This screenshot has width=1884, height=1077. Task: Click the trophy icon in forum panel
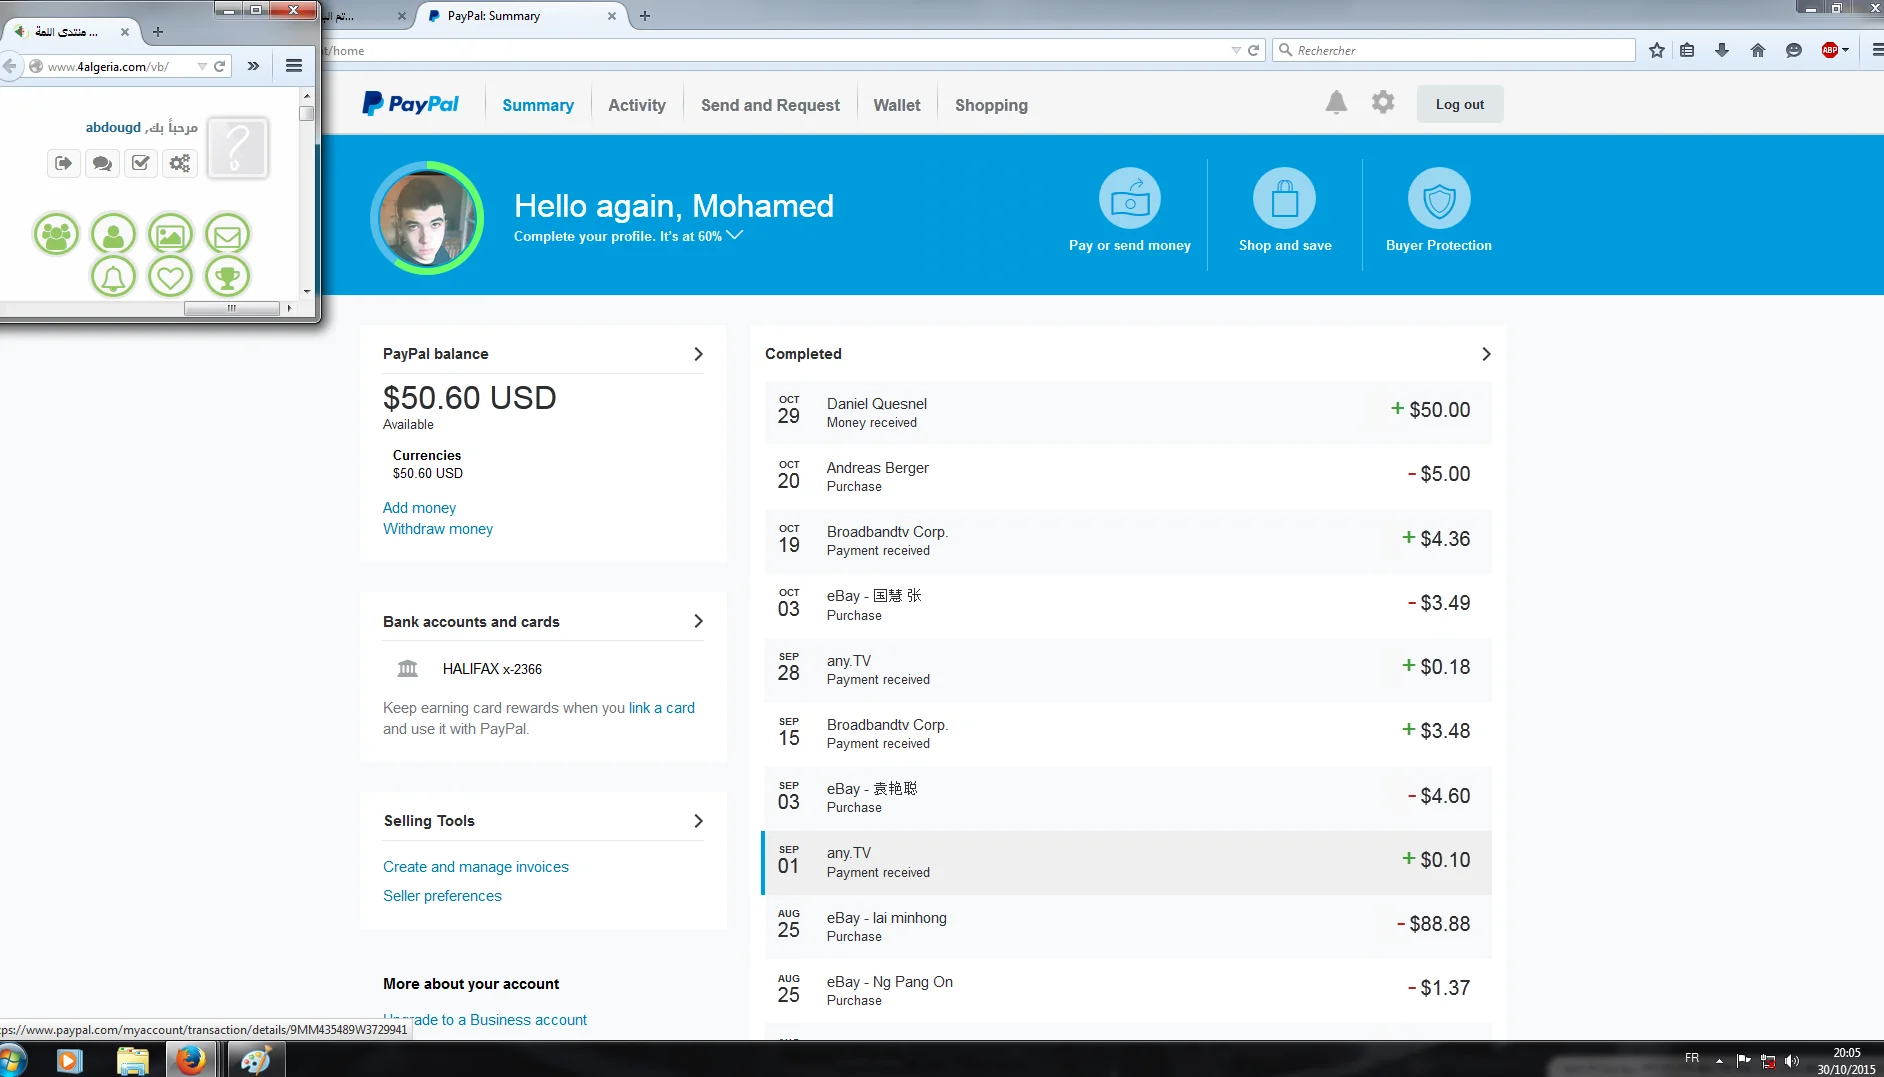[x=228, y=276]
